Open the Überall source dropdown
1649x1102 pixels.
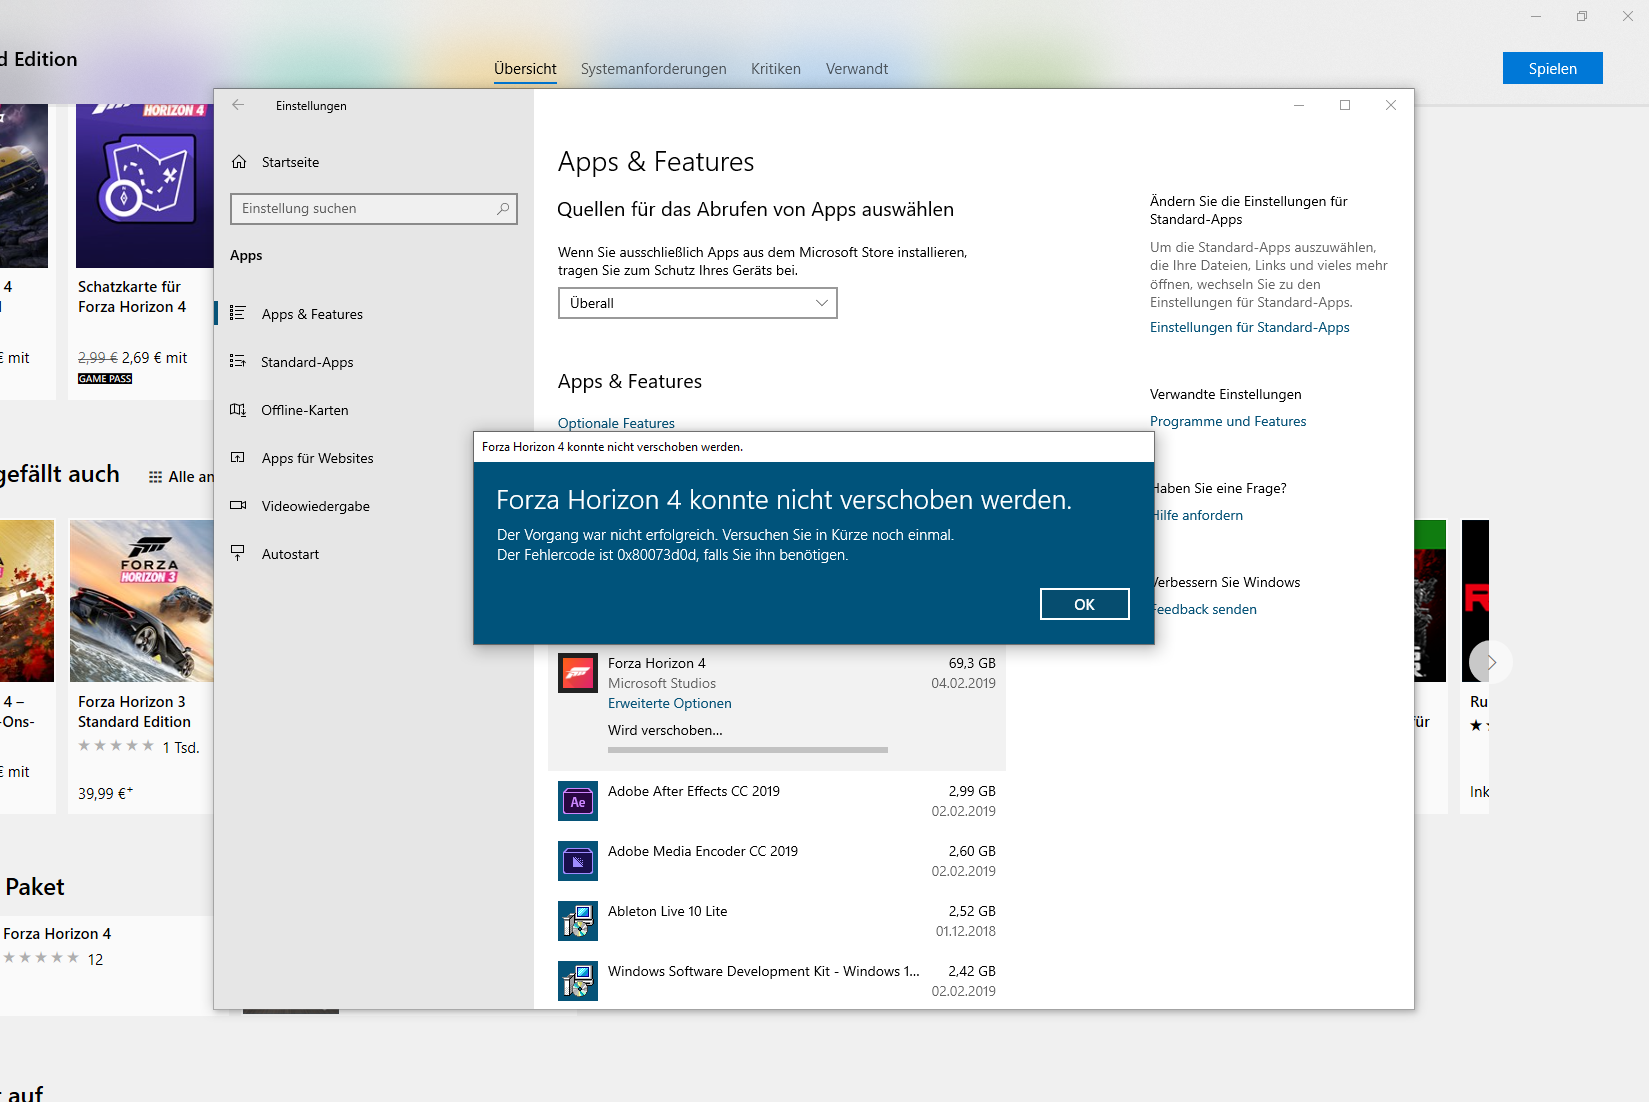[697, 303]
